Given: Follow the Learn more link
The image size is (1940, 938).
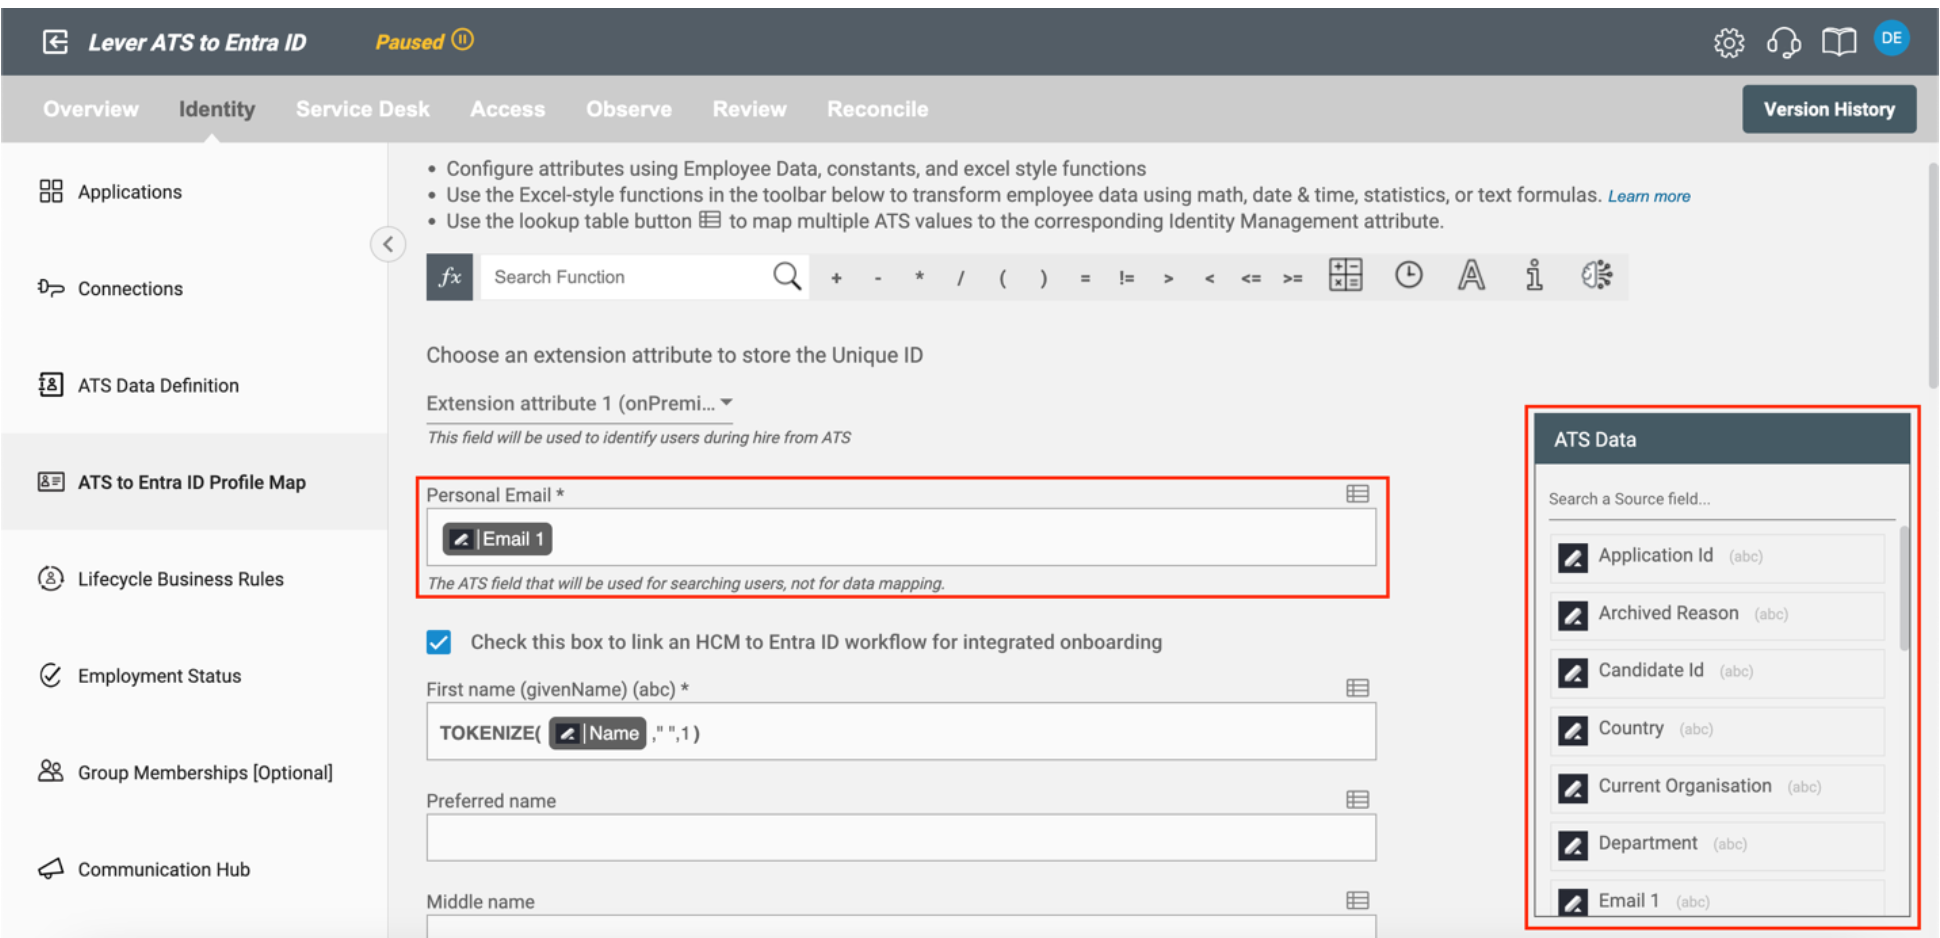Looking at the screenshot, I should (1648, 197).
